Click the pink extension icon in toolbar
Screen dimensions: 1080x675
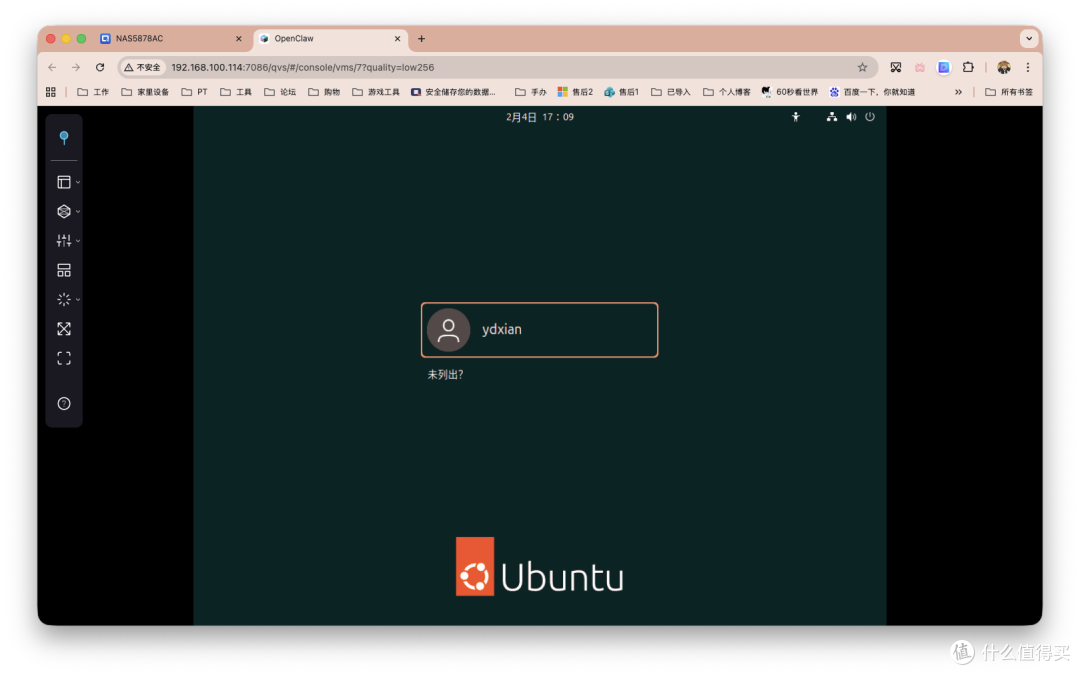point(920,68)
